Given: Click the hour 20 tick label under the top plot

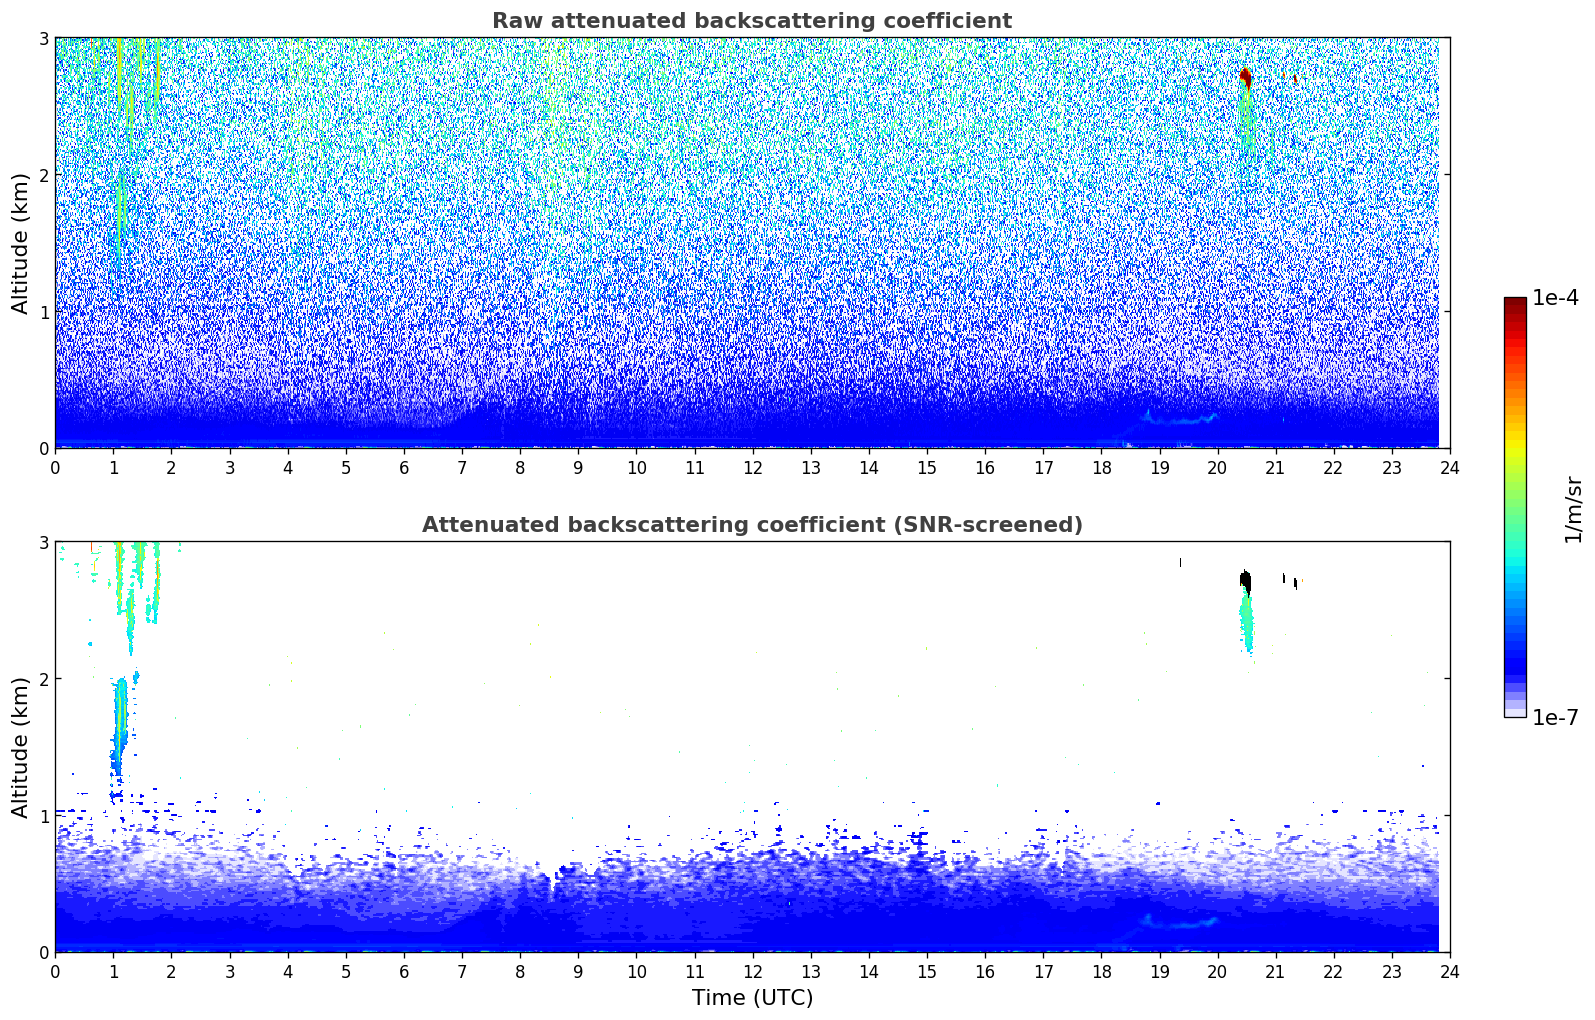Looking at the screenshot, I should pyautogui.click(x=1217, y=467).
